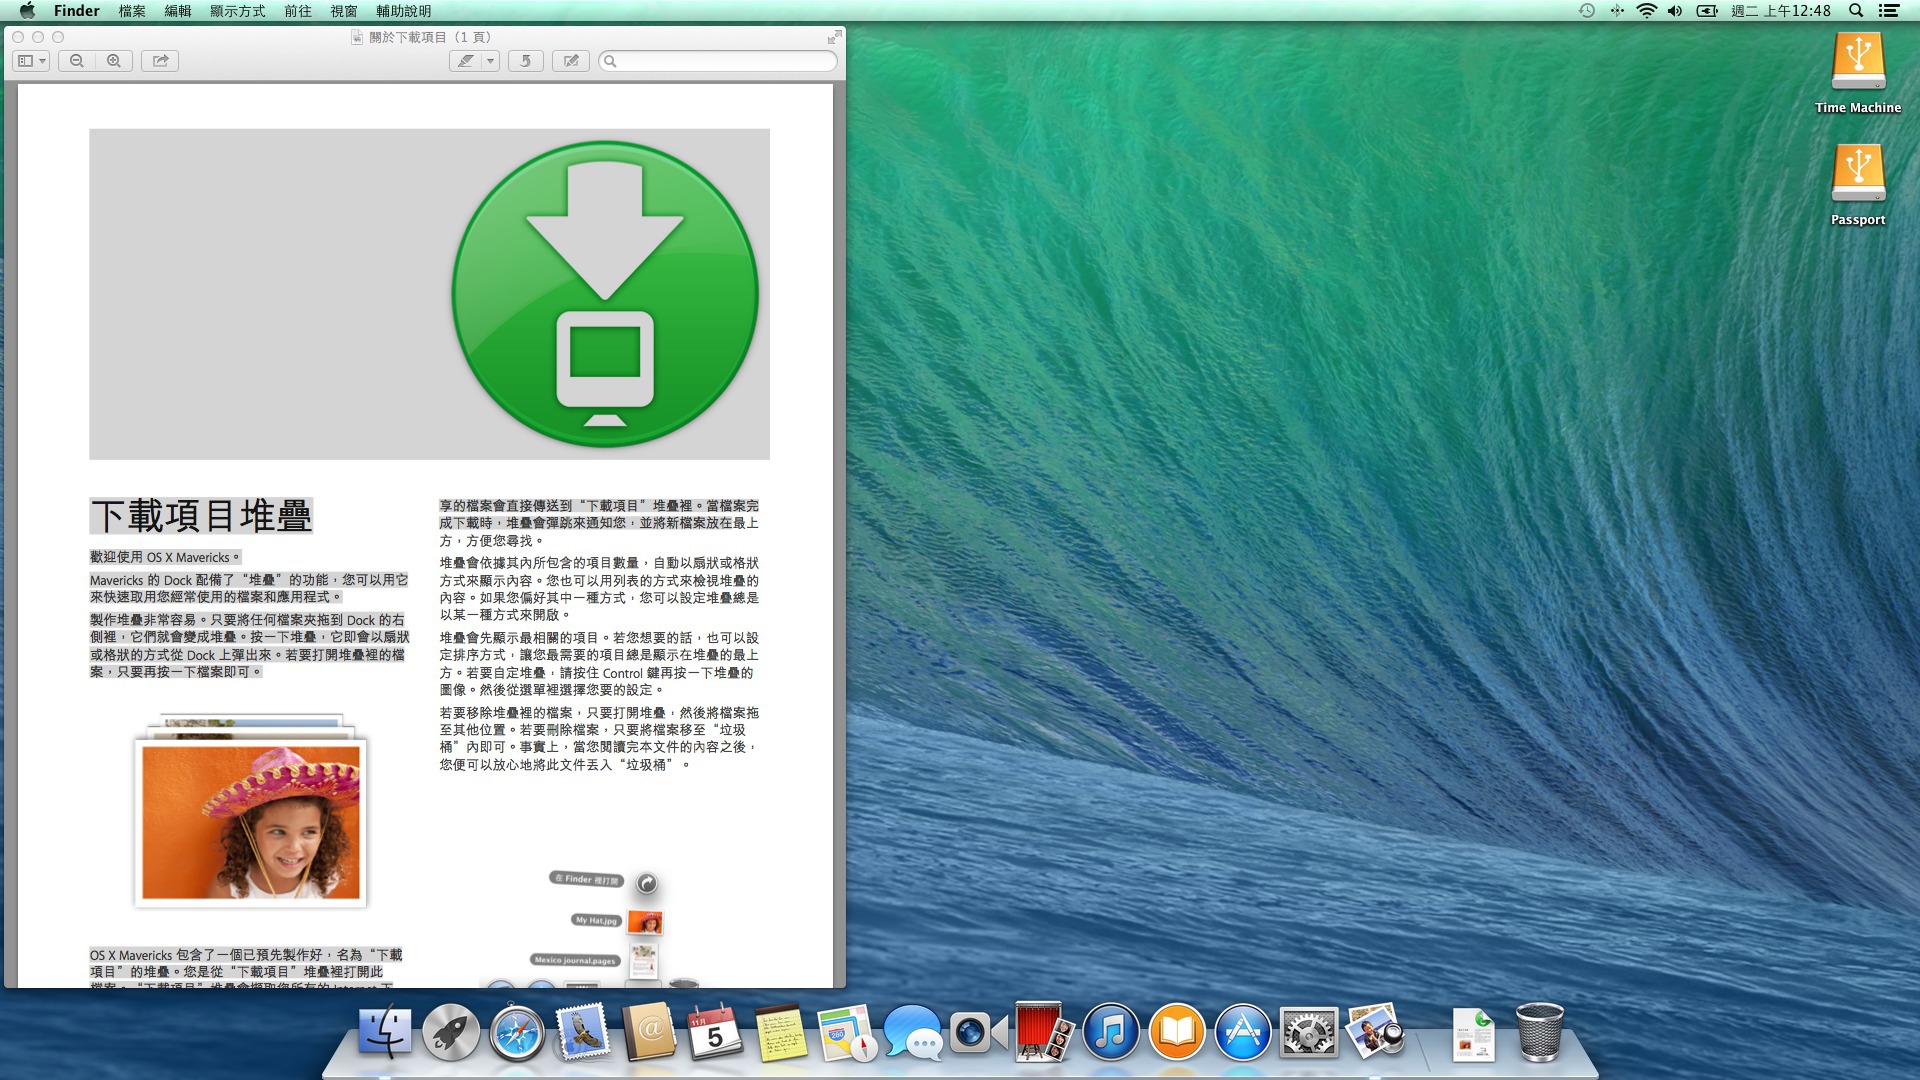Toggle the Wi-Fi status menu

point(1646,11)
